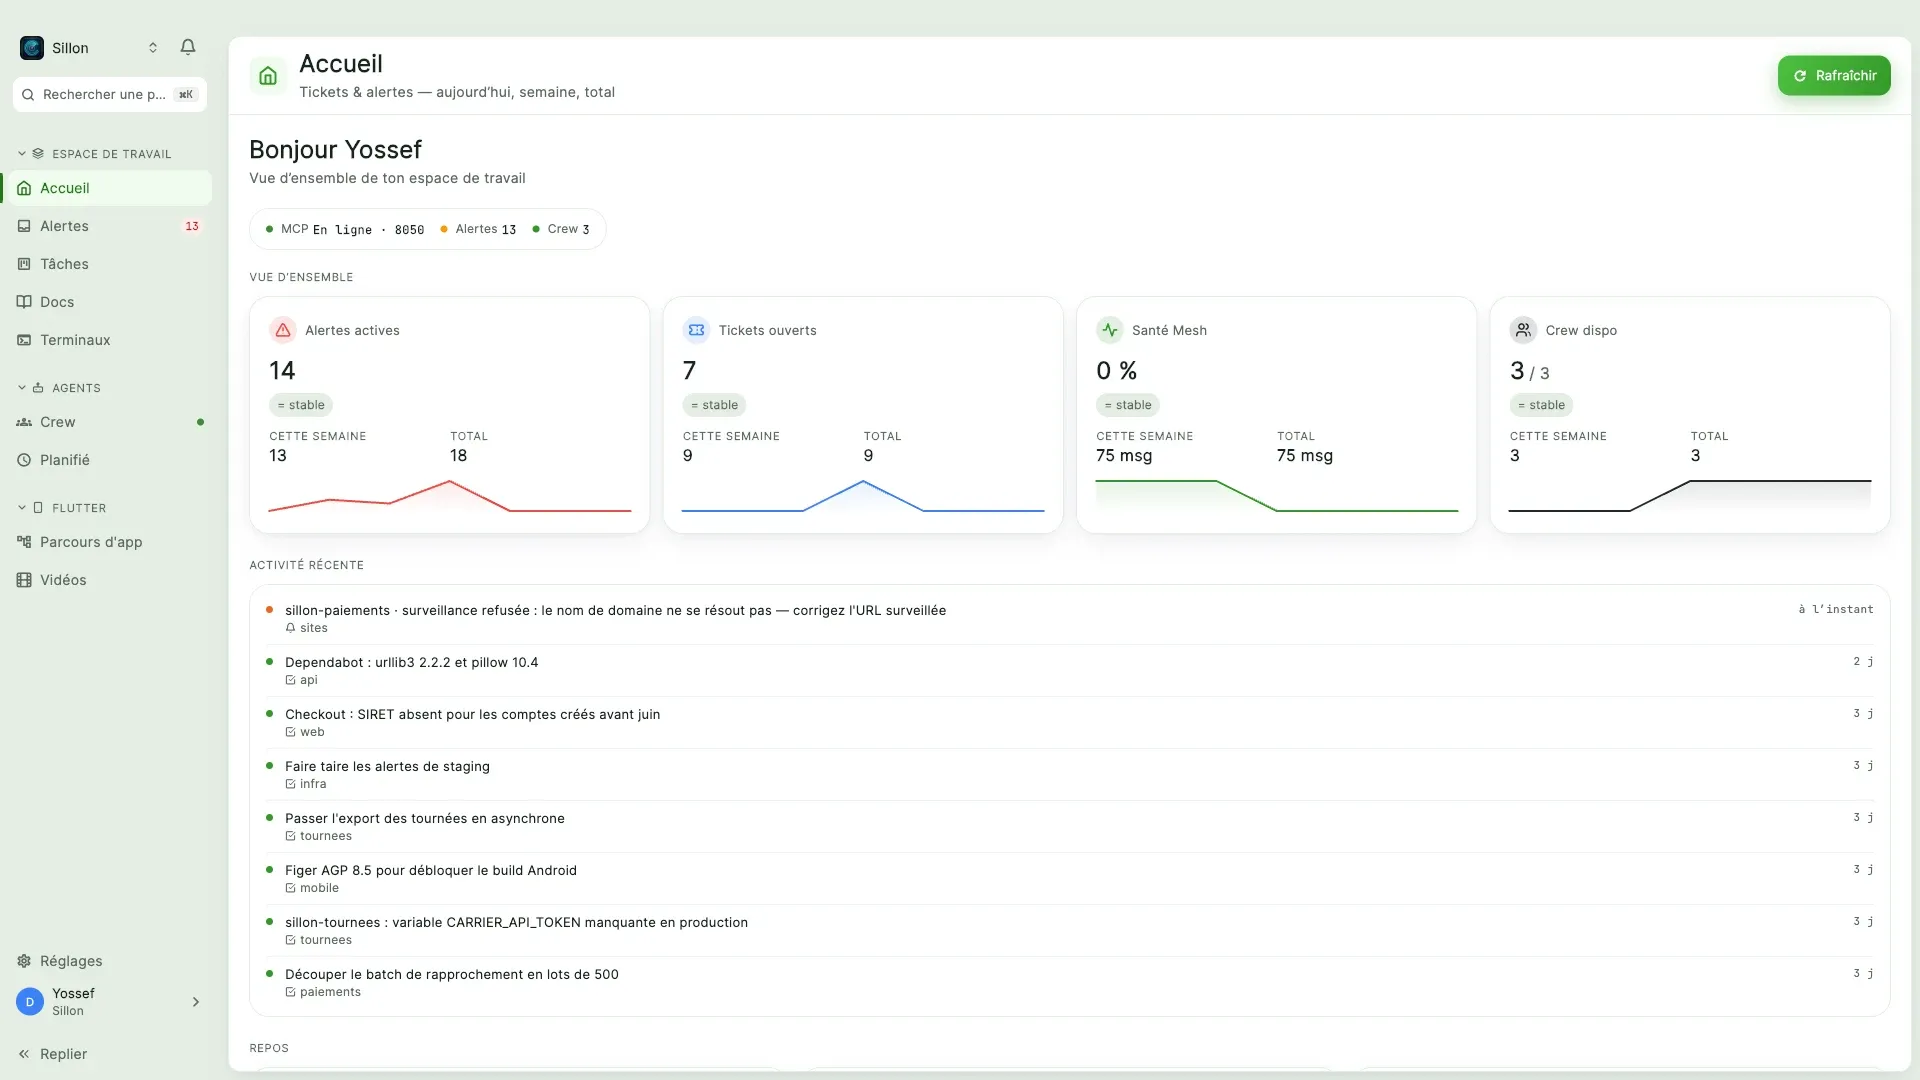Click the Parcours d'app flow icon
The image size is (1920, 1080).
pos(24,542)
